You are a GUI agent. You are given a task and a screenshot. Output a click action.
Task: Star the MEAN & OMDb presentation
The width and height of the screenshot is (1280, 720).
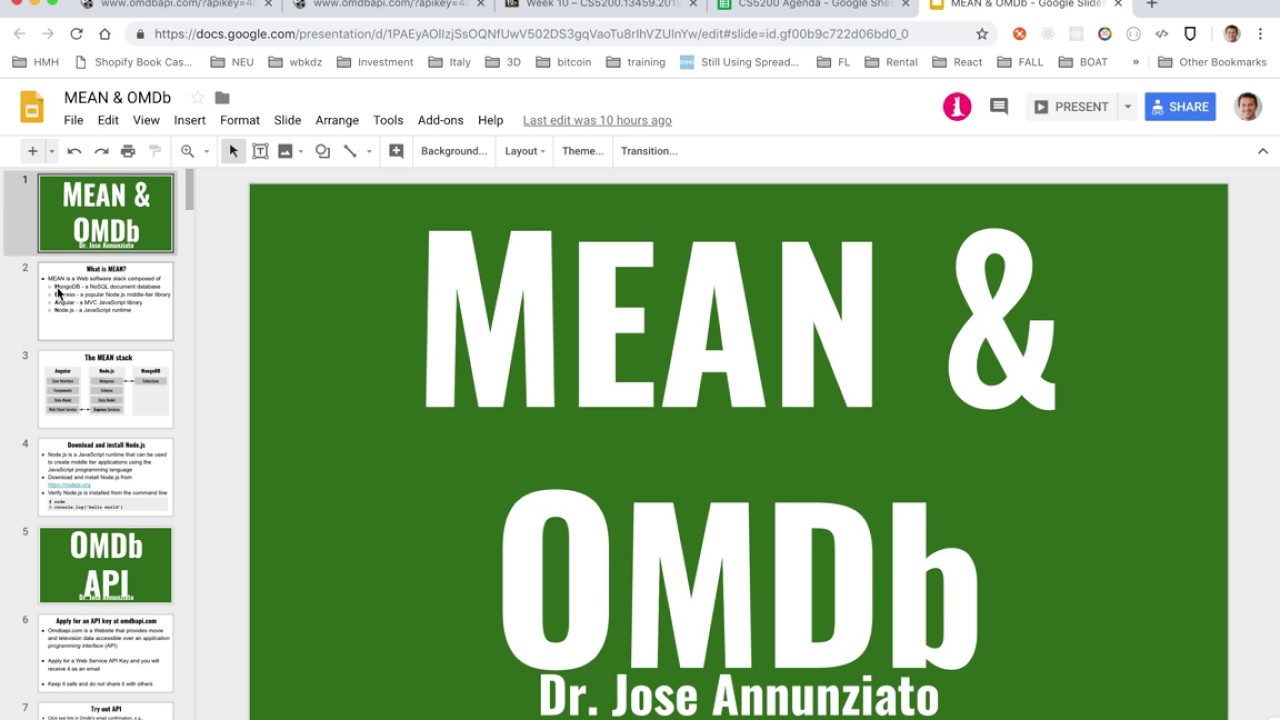tap(197, 98)
